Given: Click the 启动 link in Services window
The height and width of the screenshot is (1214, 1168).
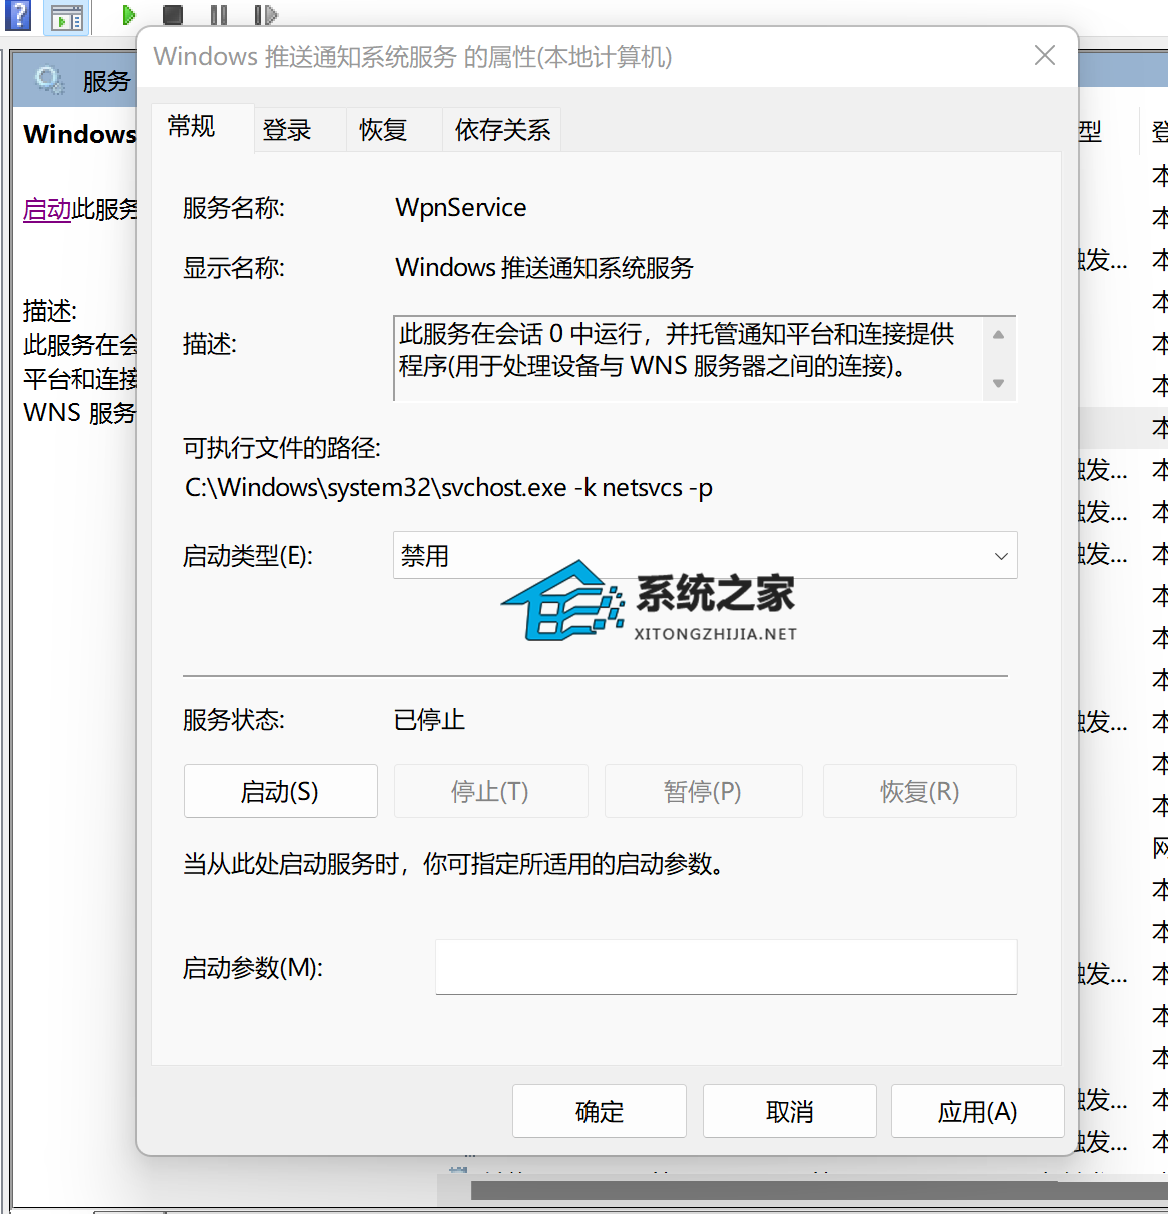Looking at the screenshot, I should pyautogui.click(x=47, y=209).
